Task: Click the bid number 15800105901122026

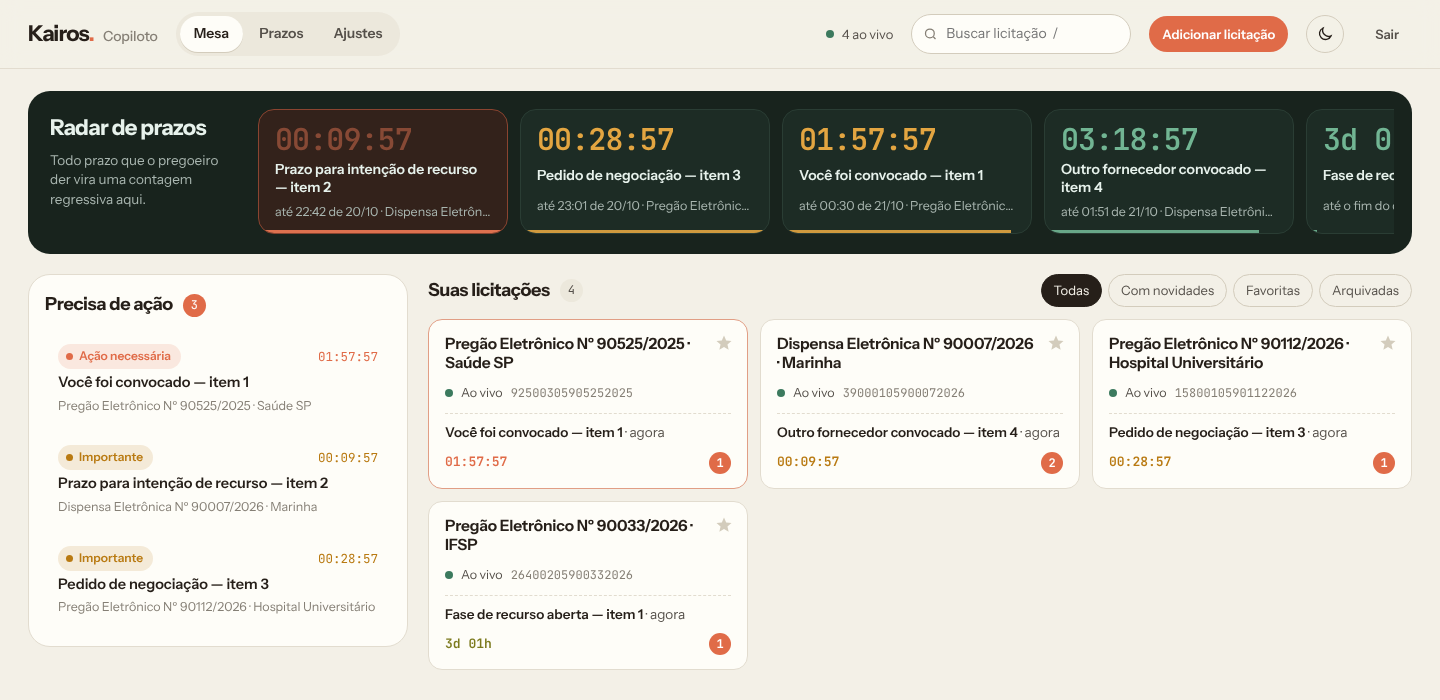Action: coord(1235,393)
